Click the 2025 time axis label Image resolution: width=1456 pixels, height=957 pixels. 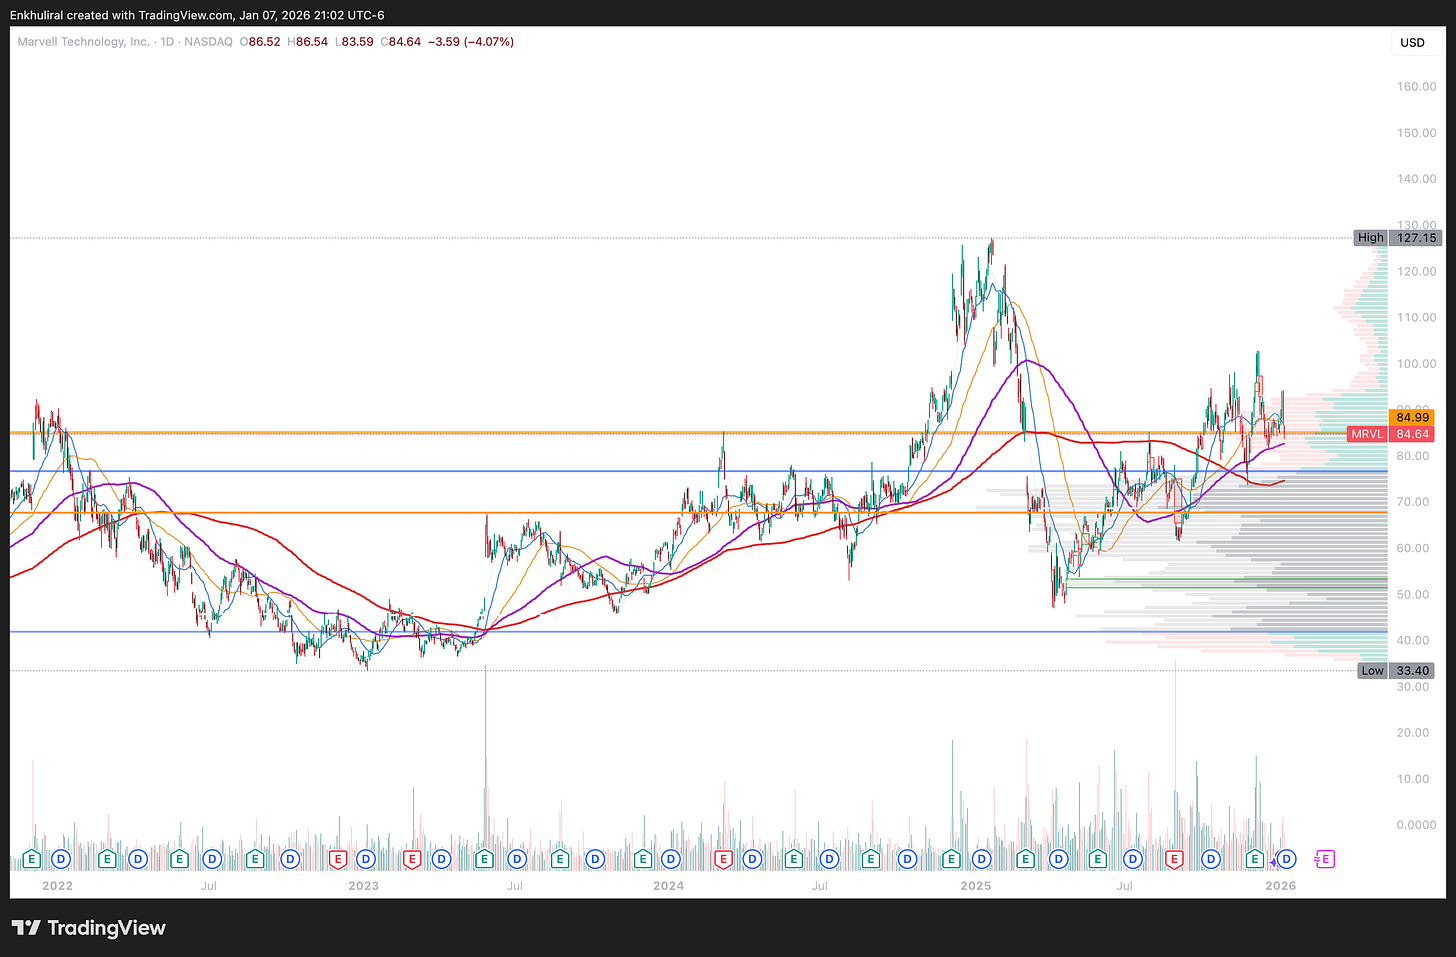click(x=975, y=886)
